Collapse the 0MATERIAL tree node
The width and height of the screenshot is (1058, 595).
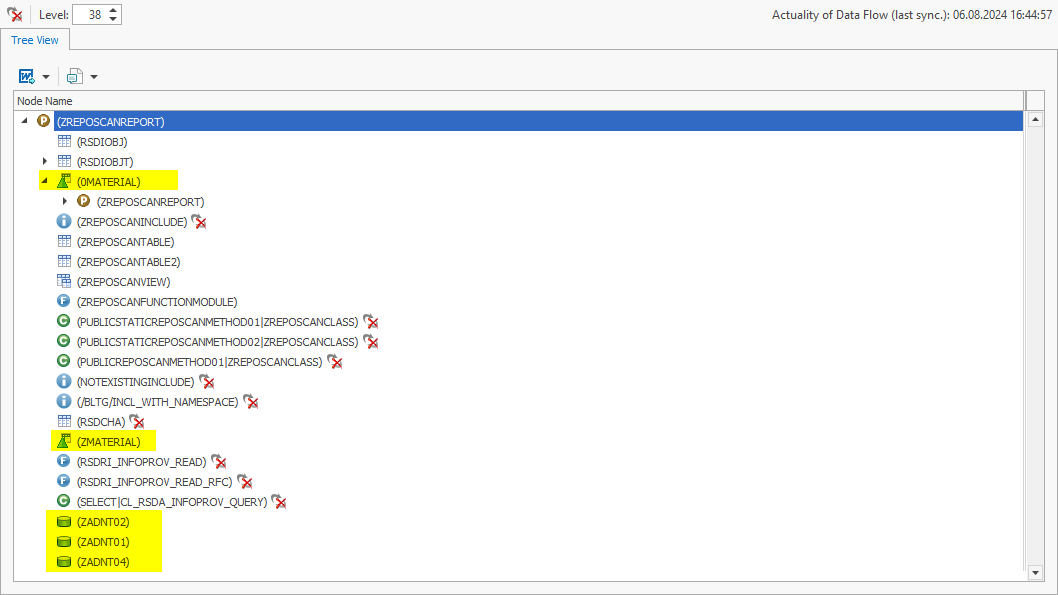click(x=44, y=181)
